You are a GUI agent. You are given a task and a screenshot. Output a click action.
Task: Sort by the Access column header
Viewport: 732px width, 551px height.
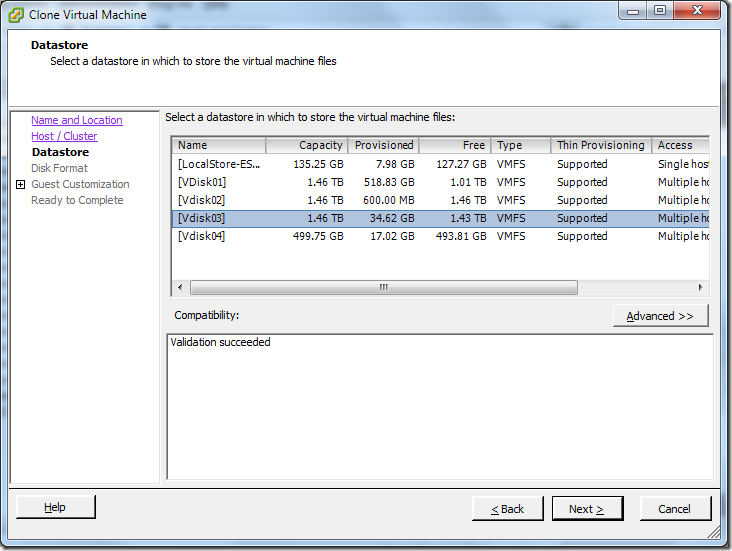[x=680, y=145]
